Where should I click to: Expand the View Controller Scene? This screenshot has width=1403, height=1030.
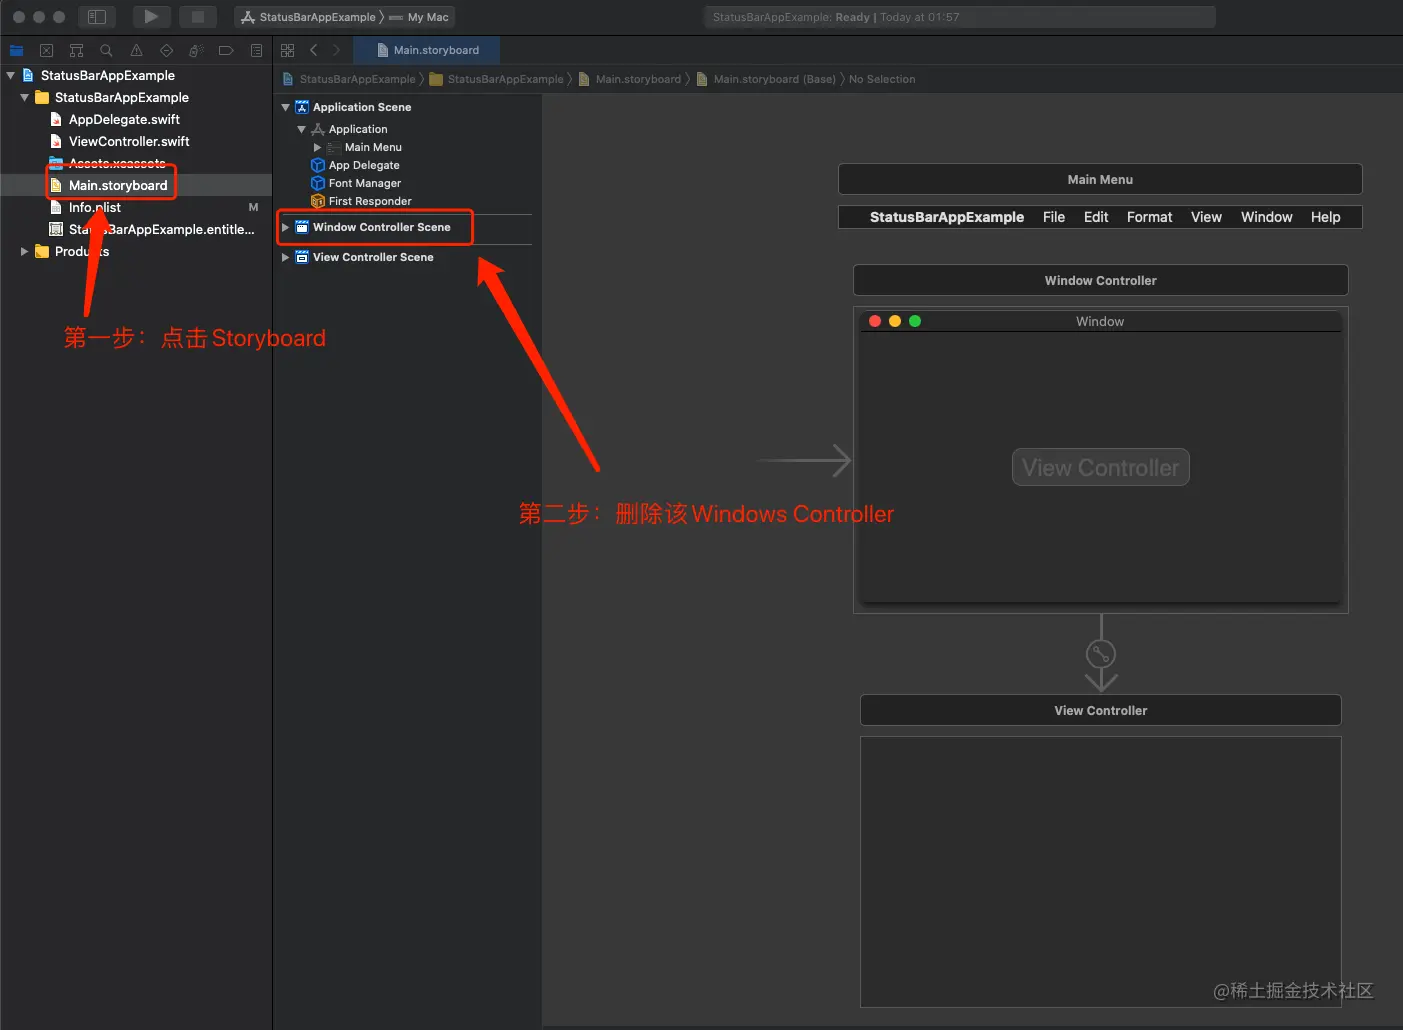286,257
